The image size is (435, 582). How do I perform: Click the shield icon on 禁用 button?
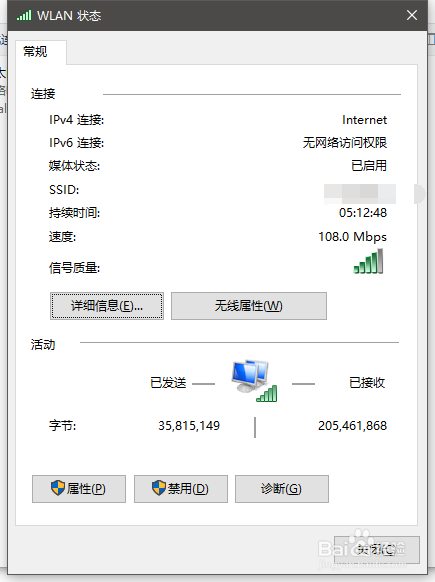(159, 488)
